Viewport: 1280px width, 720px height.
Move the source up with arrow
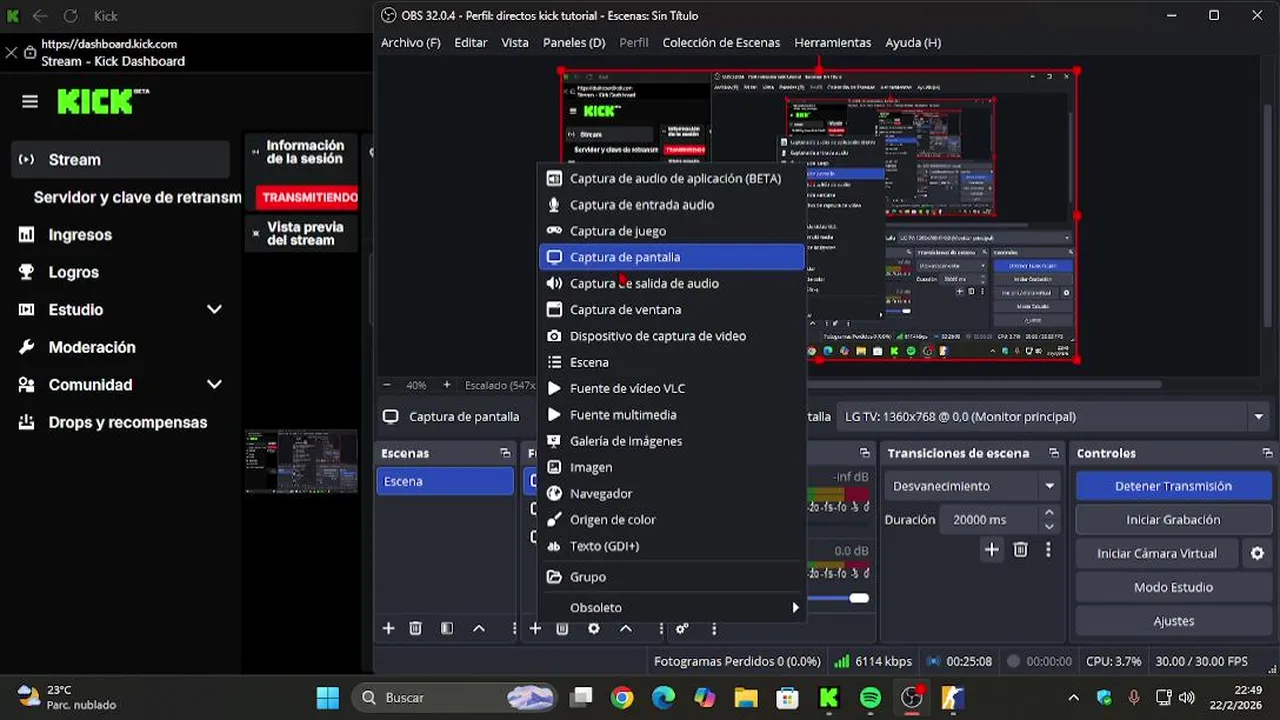pyautogui.click(x=626, y=628)
